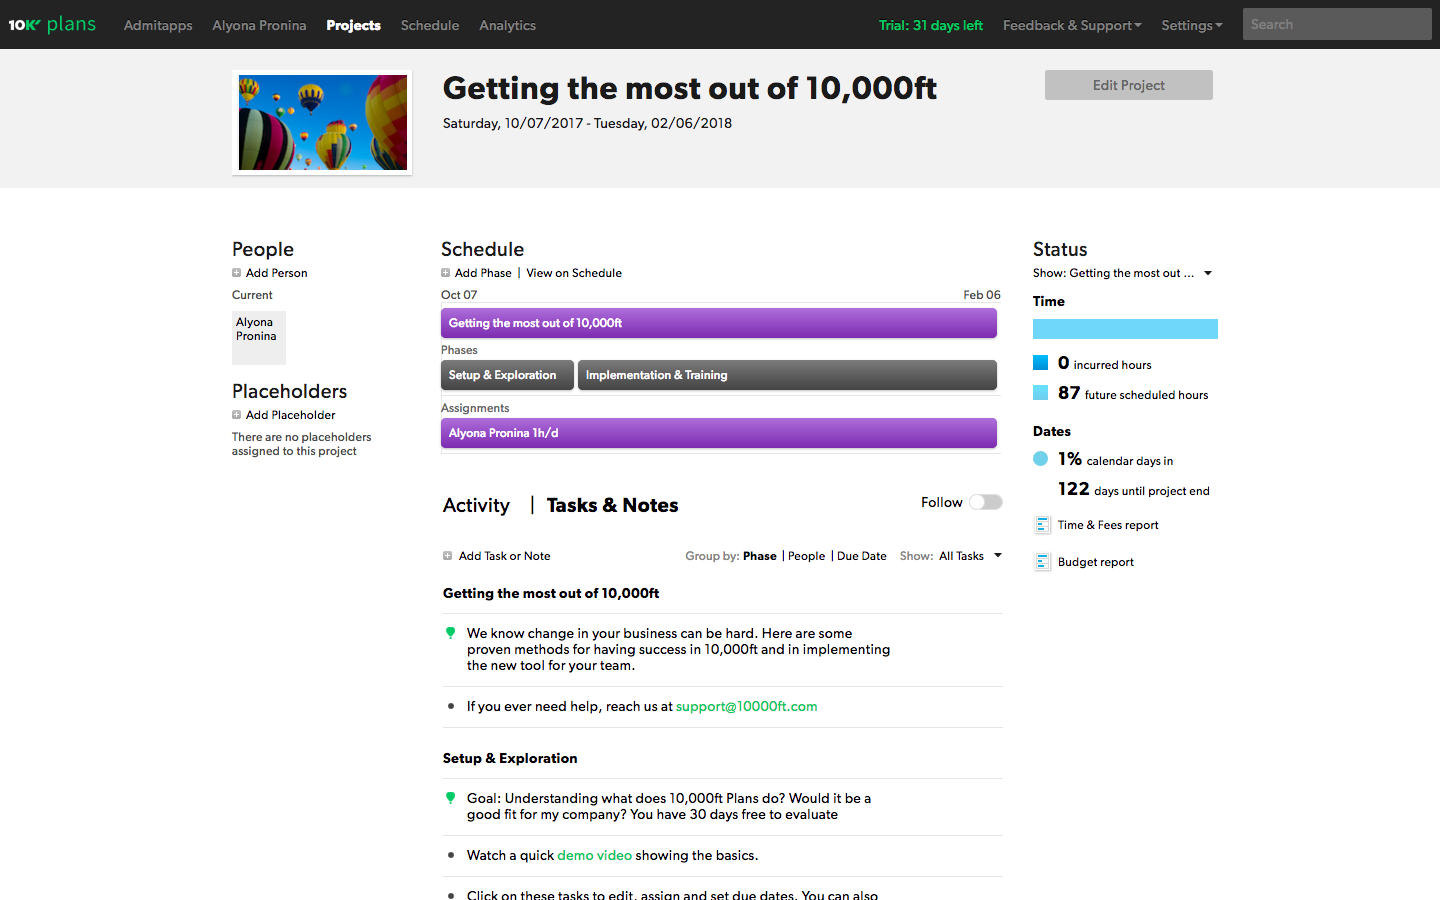Click the bullet beside the support email task
1440x900 pixels.
451,706
